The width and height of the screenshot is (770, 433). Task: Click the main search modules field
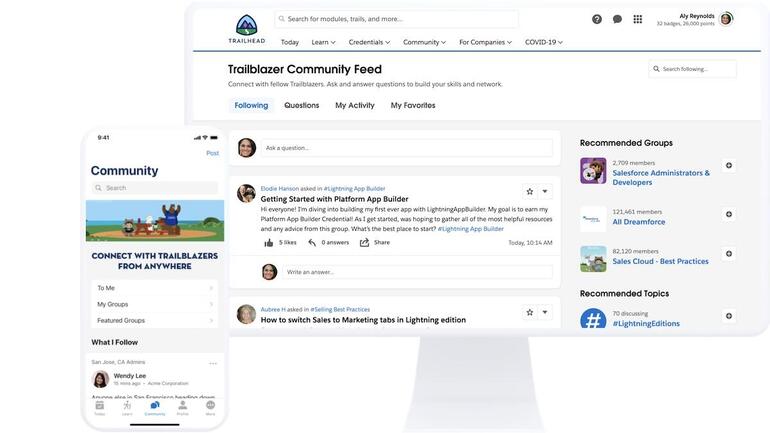click(x=396, y=19)
